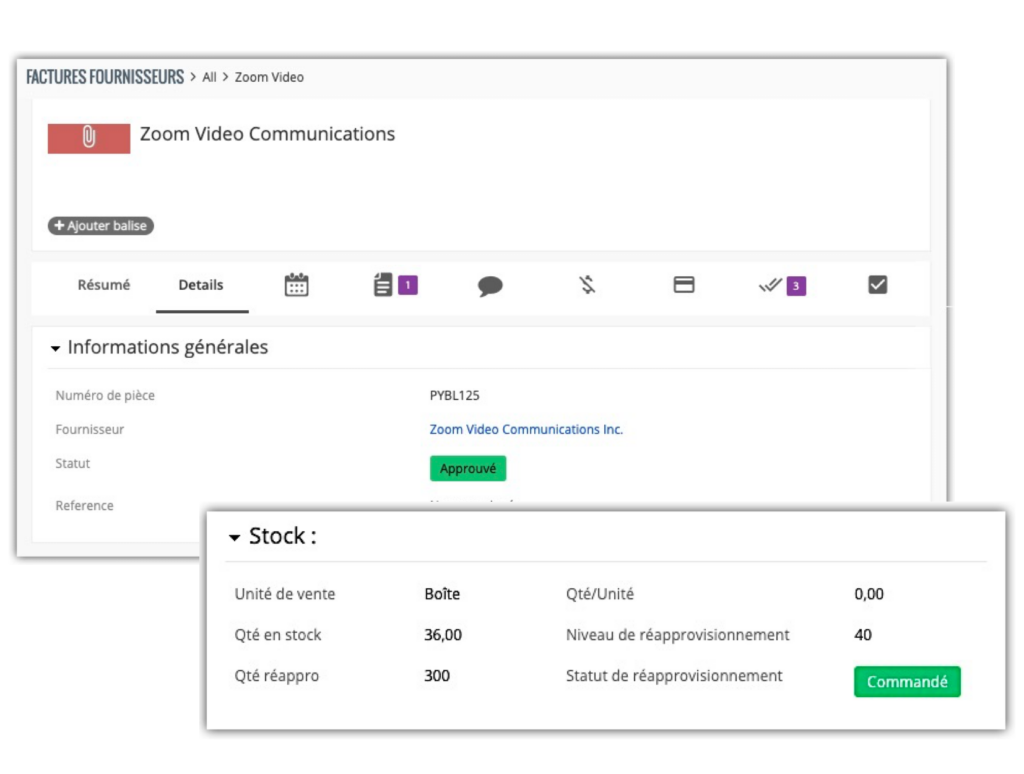Click the Statut de réapprovisionnement label
The image size is (1024, 774).
674,675
